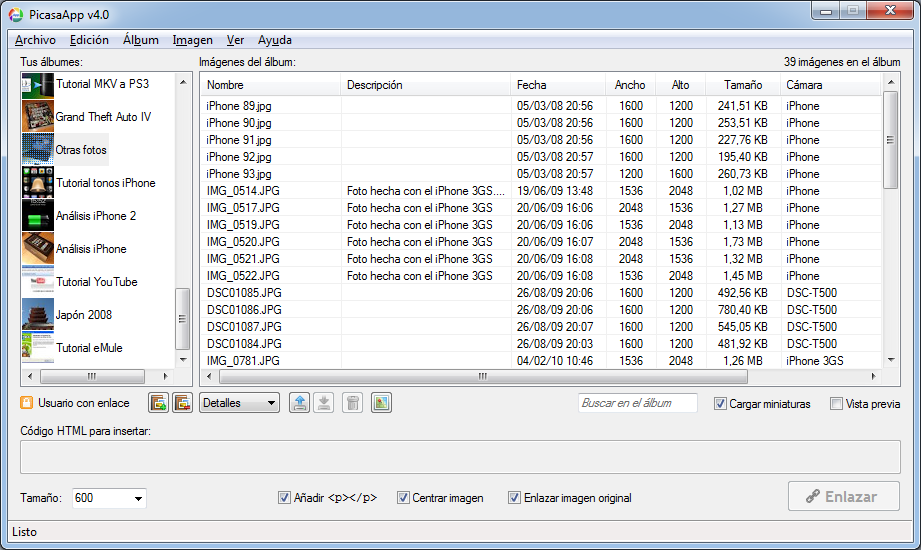Select Tutorial MKV a PS3 album thumbnail
921x550 pixels.
pyautogui.click(x=38, y=86)
